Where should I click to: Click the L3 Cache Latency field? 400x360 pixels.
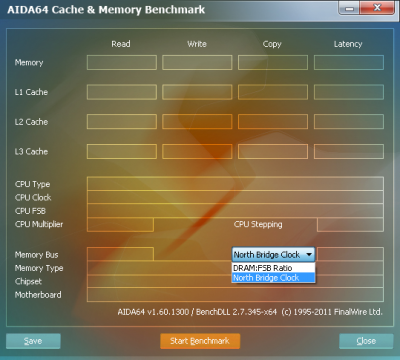pyautogui.click(x=349, y=151)
